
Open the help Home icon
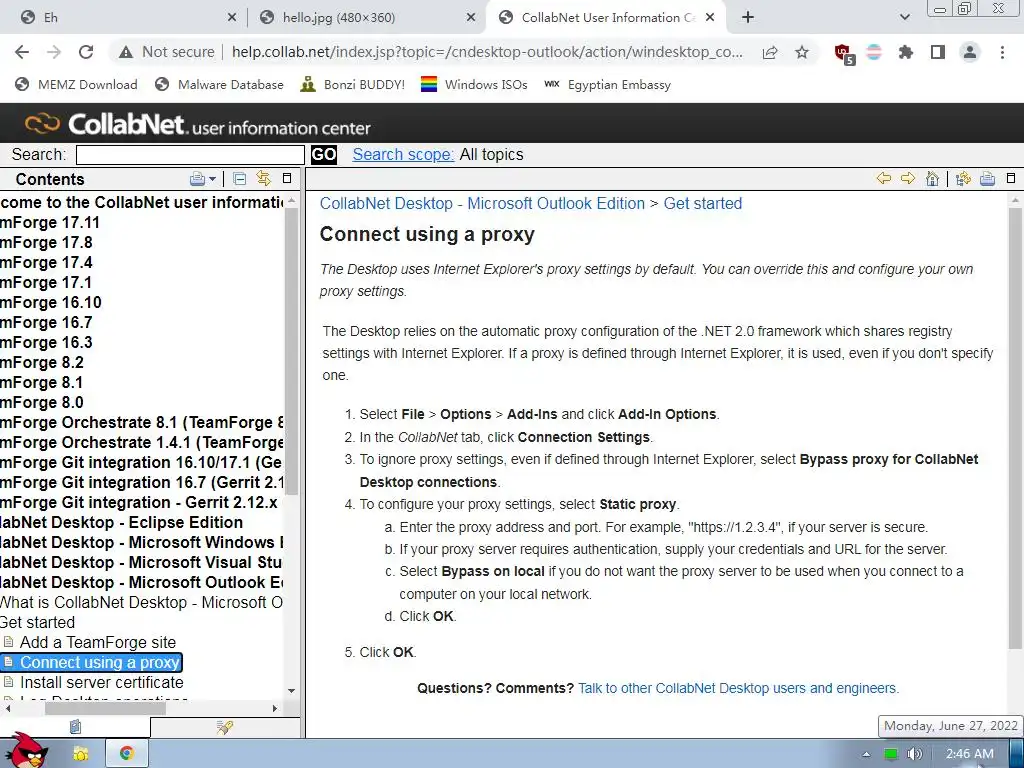pyautogui.click(x=933, y=178)
